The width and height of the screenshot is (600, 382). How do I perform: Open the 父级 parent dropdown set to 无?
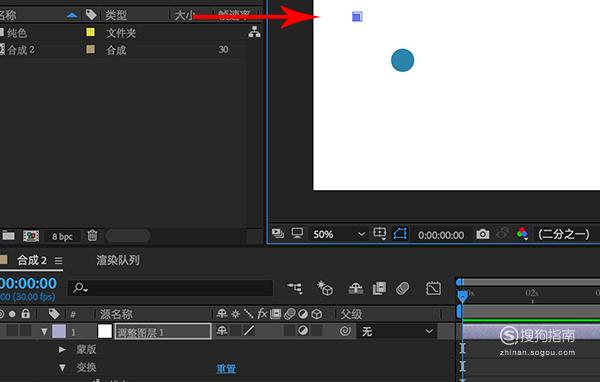(x=397, y=331)
